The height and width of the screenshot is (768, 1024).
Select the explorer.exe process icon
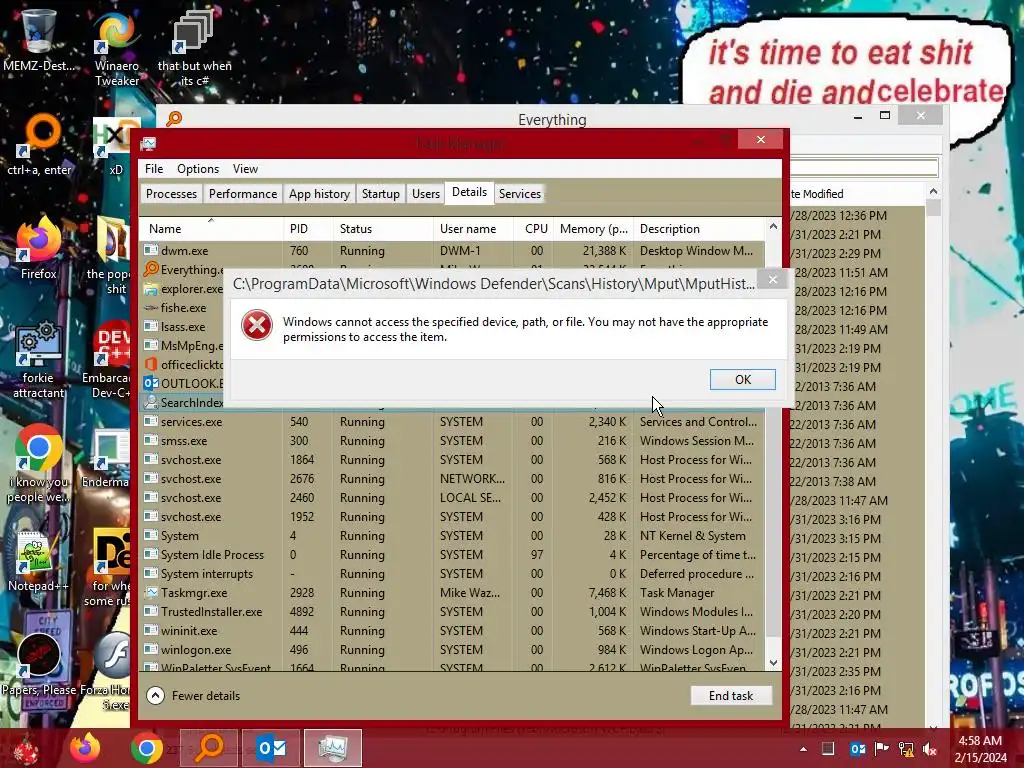(x=151, y=289)
